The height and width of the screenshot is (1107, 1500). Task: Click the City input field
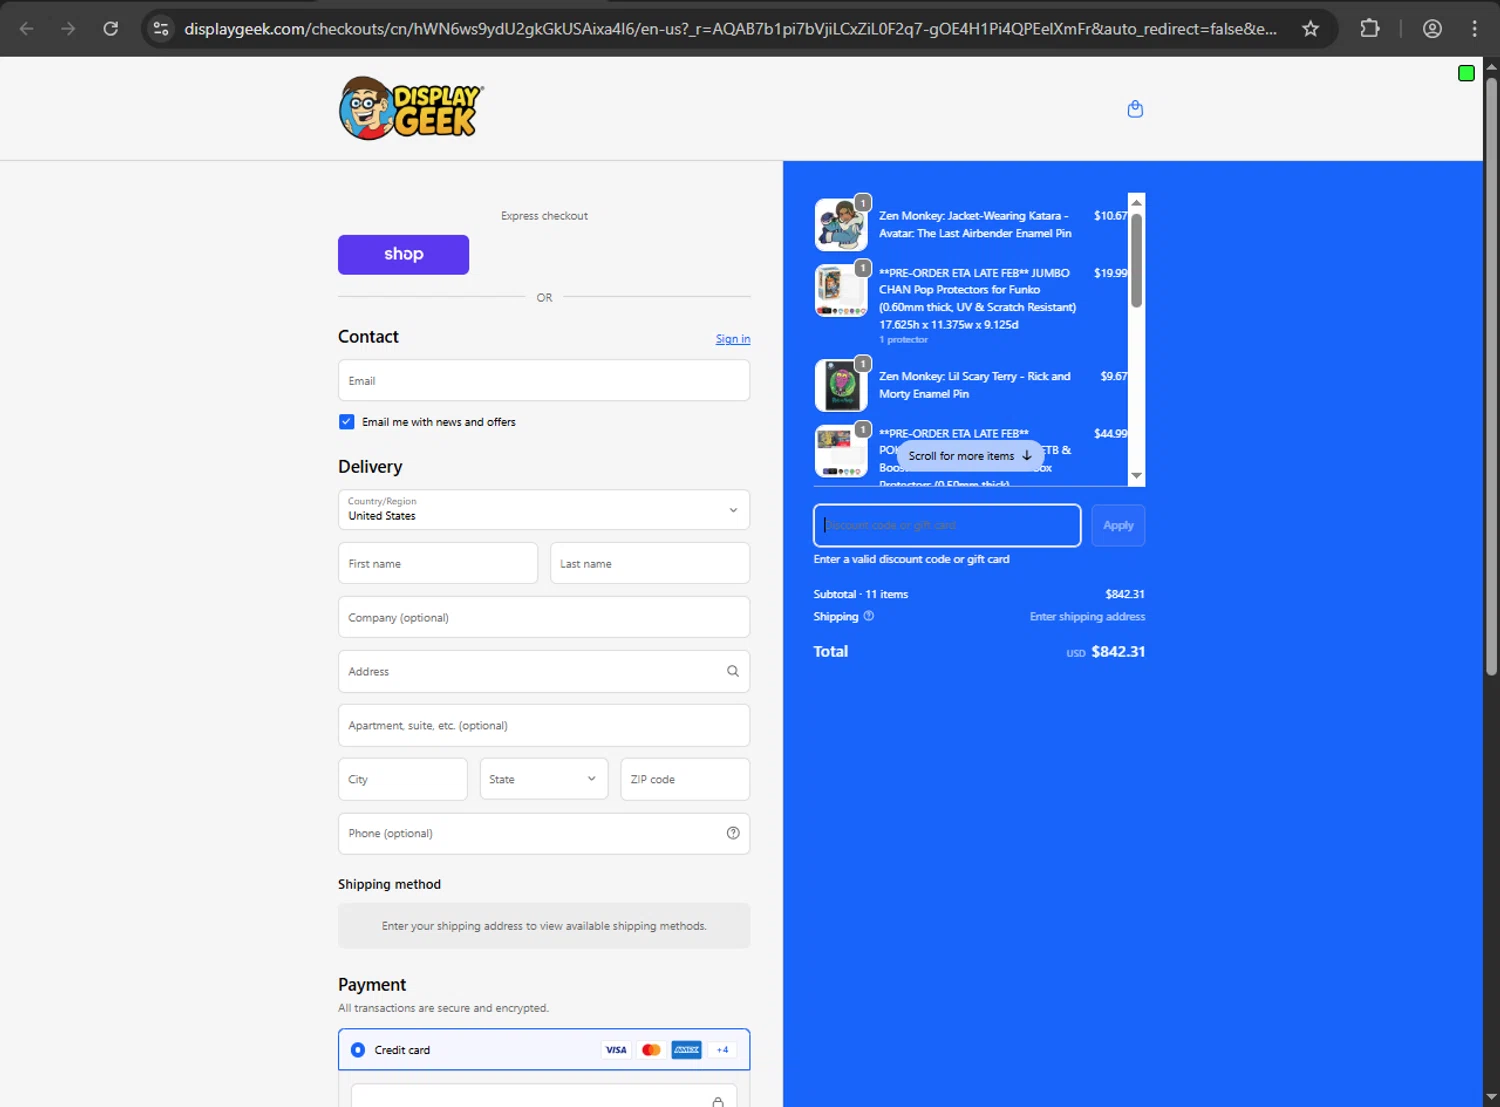tap(403, 779)
